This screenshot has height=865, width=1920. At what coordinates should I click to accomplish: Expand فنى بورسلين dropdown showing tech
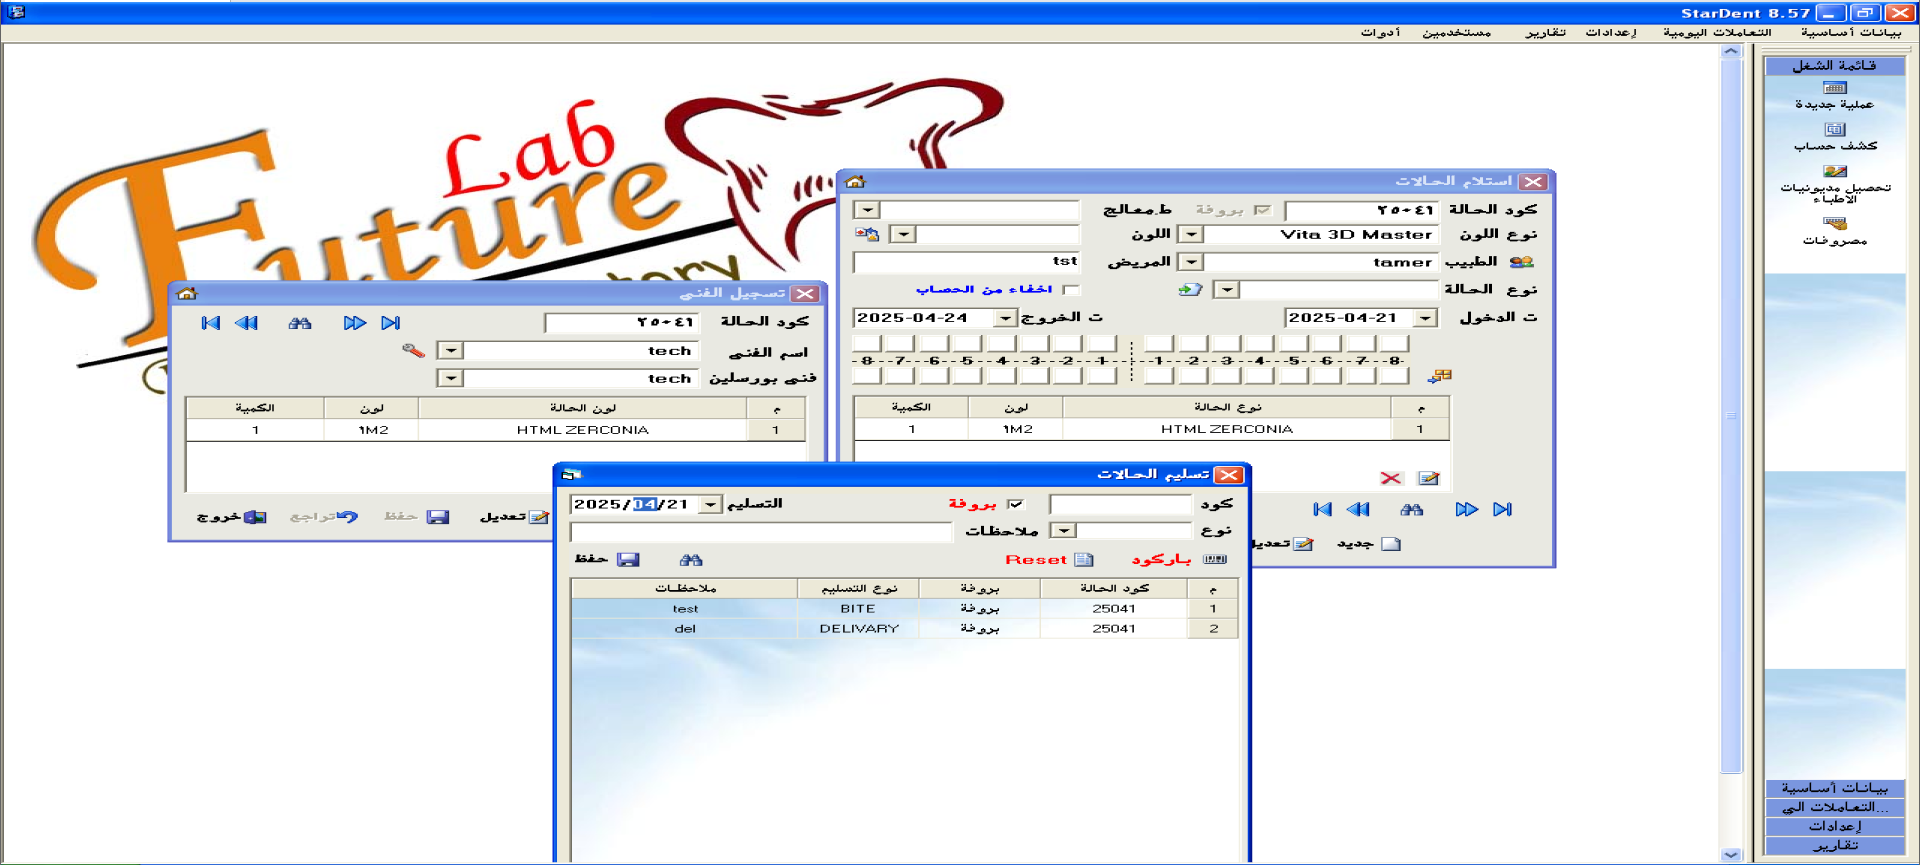tap(451, 378)
